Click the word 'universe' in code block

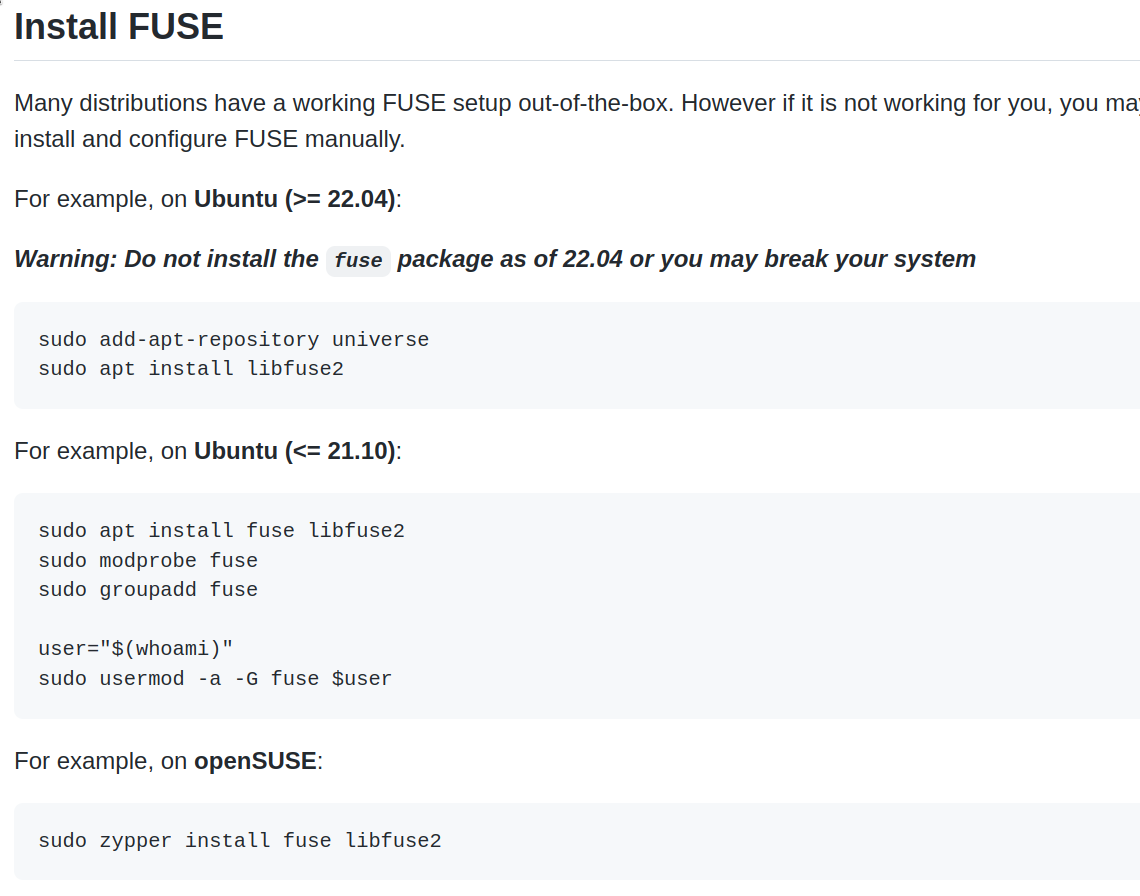380,339
